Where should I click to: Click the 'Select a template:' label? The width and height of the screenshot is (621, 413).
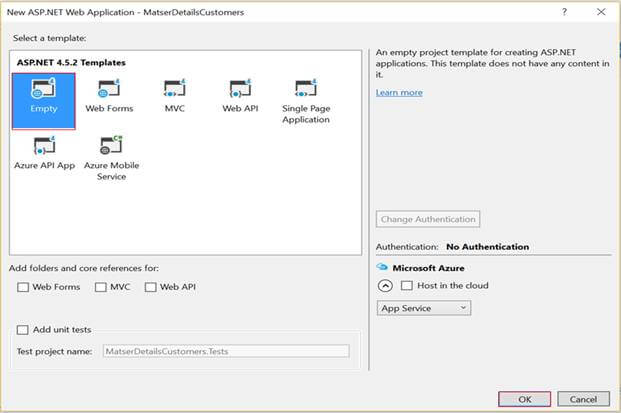click(x=50, y=38)
